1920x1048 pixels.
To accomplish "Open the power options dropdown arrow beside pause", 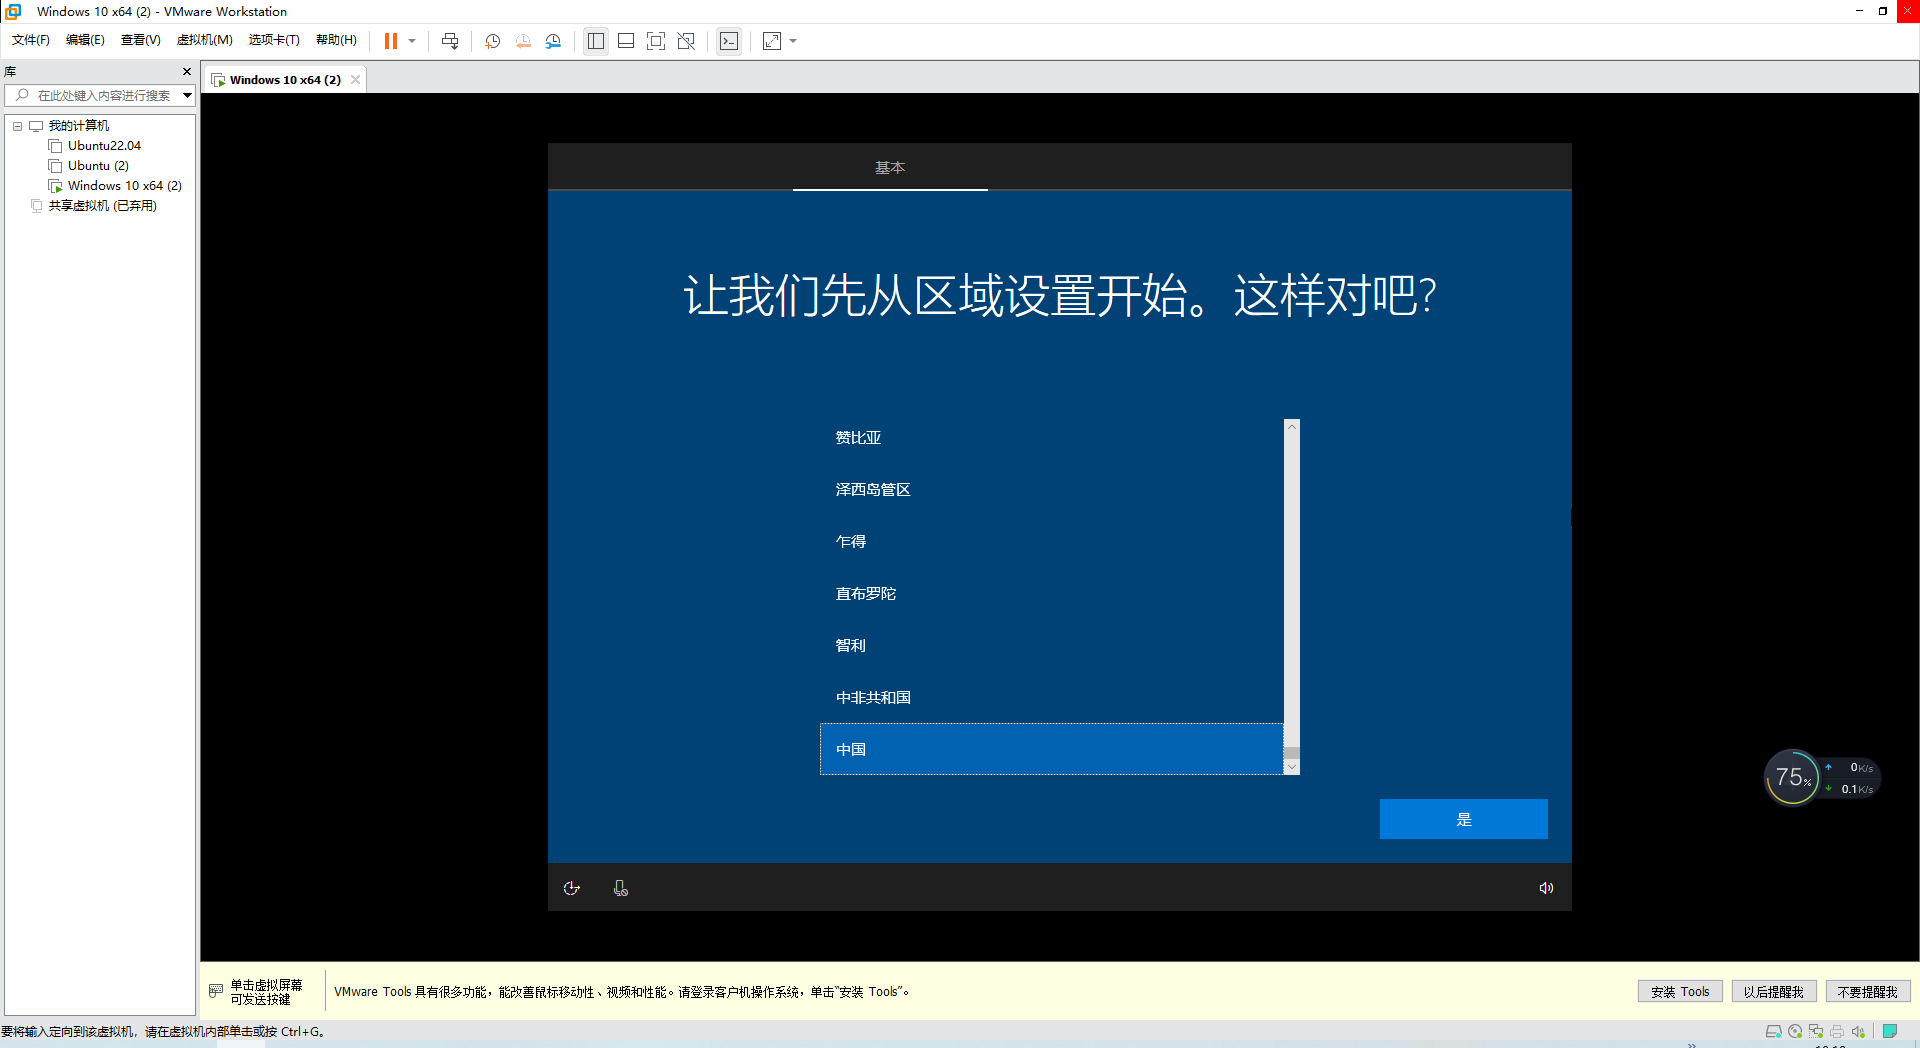I will tap(412, 41).
